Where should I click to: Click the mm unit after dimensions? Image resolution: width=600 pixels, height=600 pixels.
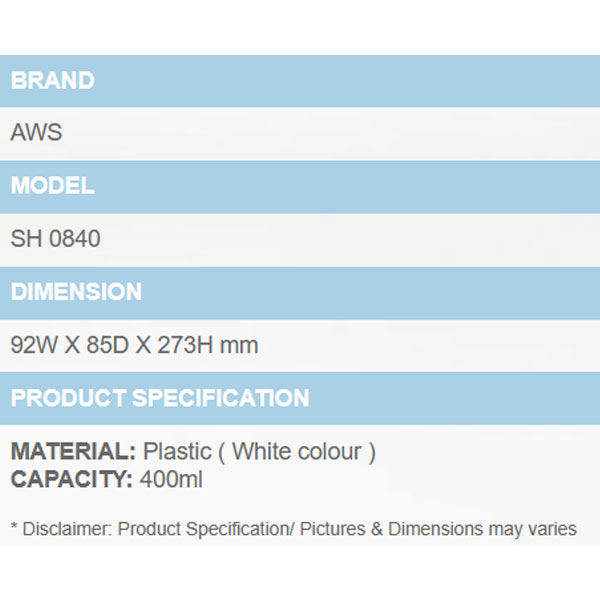pos(241,346)
